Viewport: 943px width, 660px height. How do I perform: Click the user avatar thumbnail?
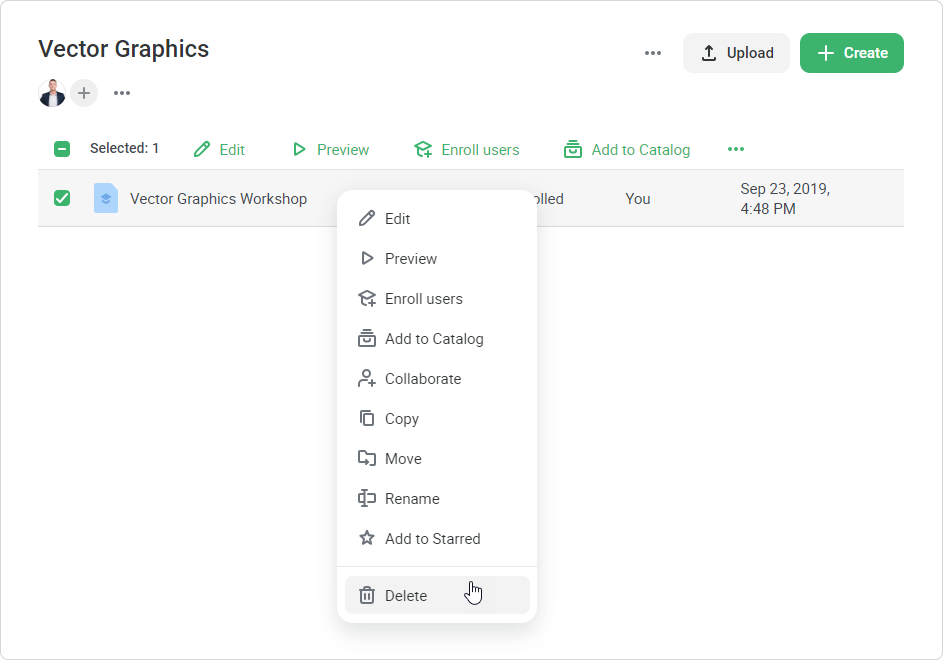[52, 93]
